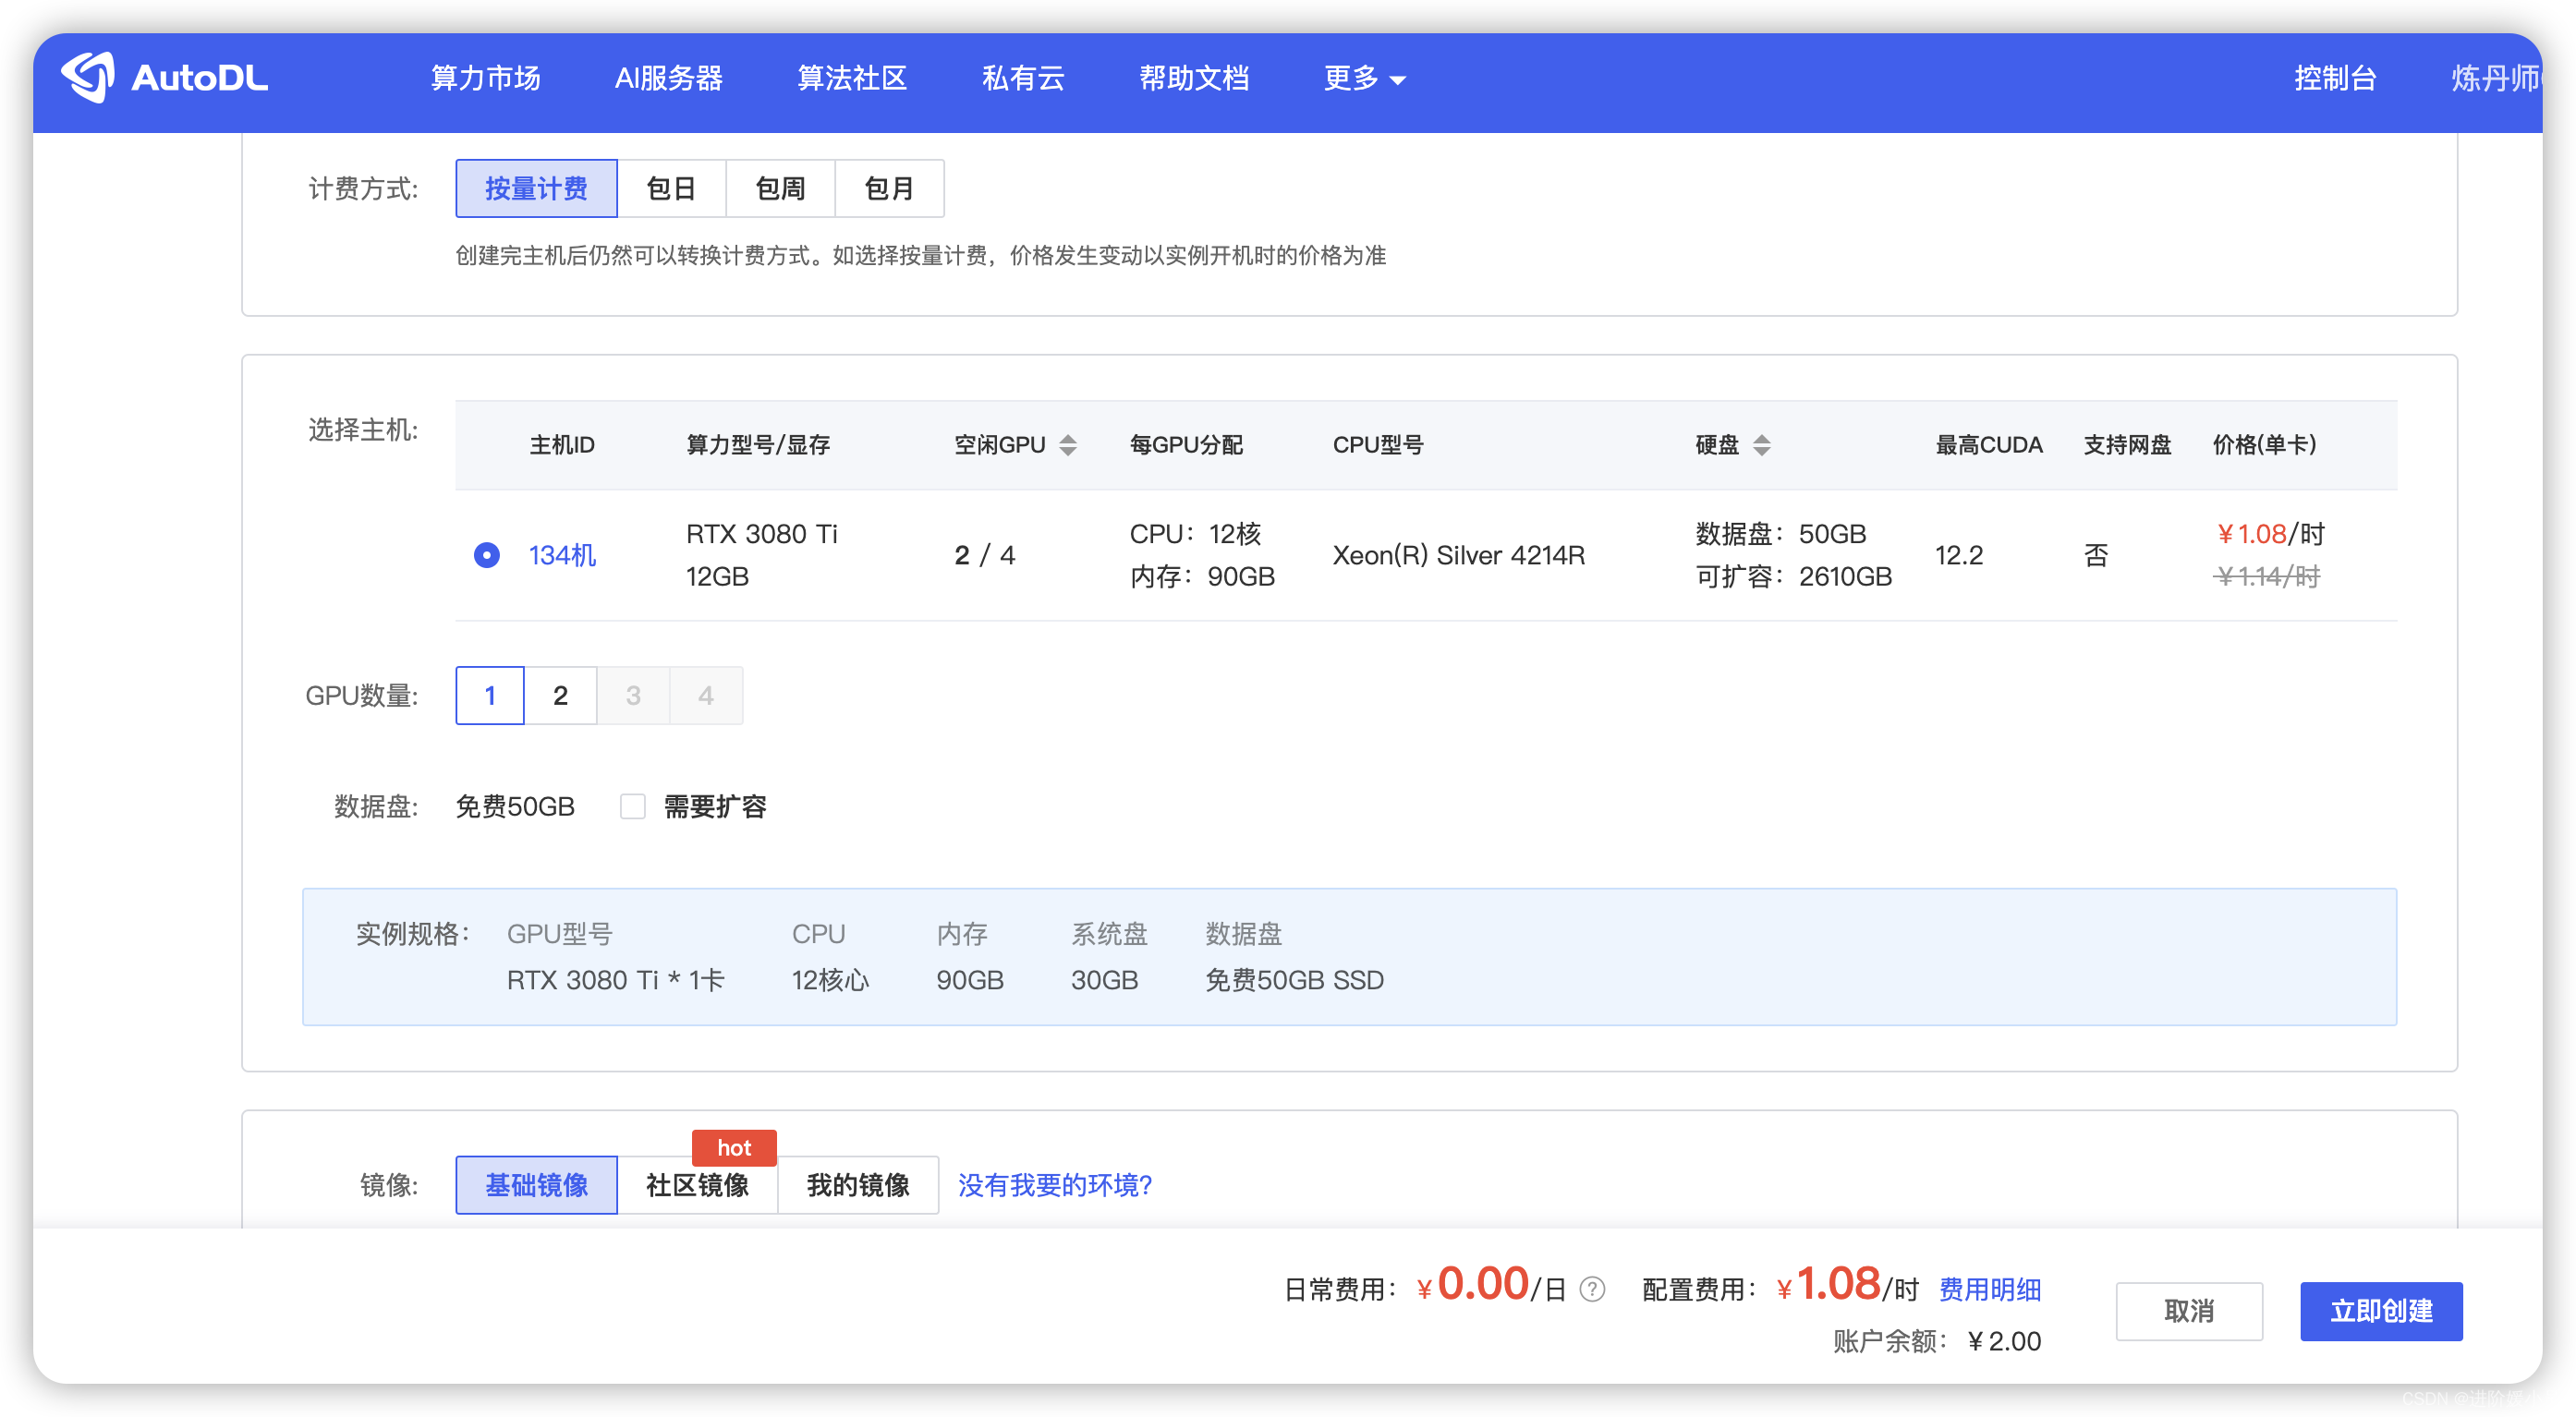The image size is (2576, 1417).
Task: Choose GPU quantity 2
Action: click(x=560, y=695)
